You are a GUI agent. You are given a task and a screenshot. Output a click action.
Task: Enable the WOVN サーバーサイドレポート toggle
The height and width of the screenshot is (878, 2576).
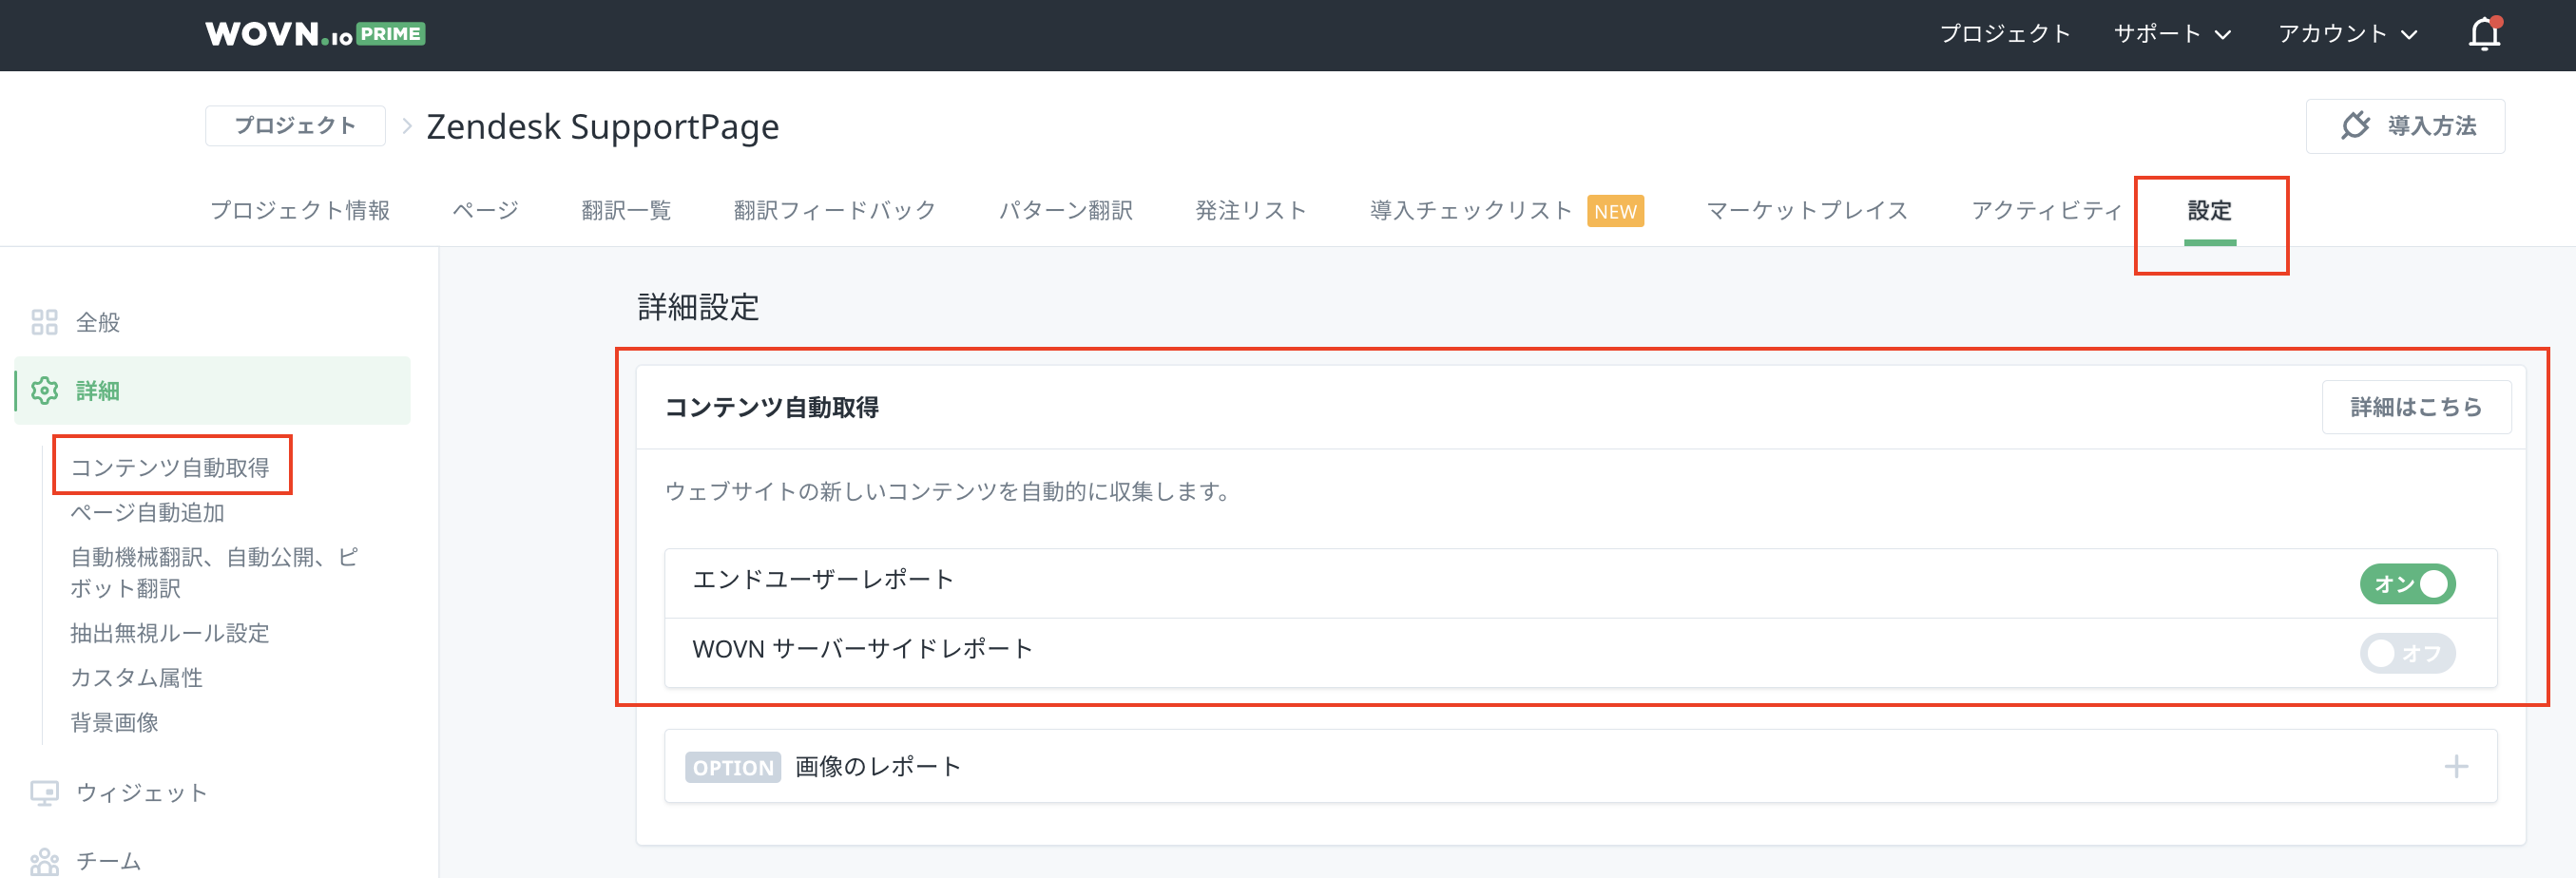(x=2407, y=653)
